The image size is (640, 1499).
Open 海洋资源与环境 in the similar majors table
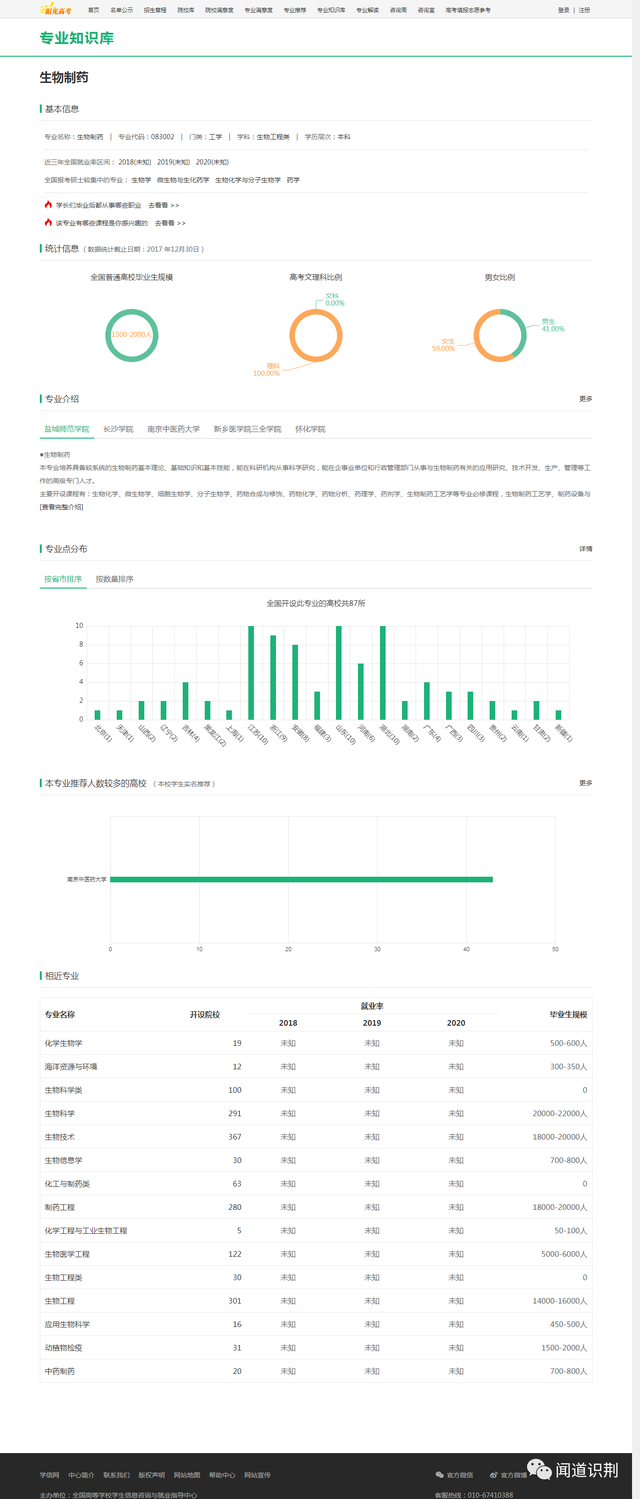pos(70,1067)
